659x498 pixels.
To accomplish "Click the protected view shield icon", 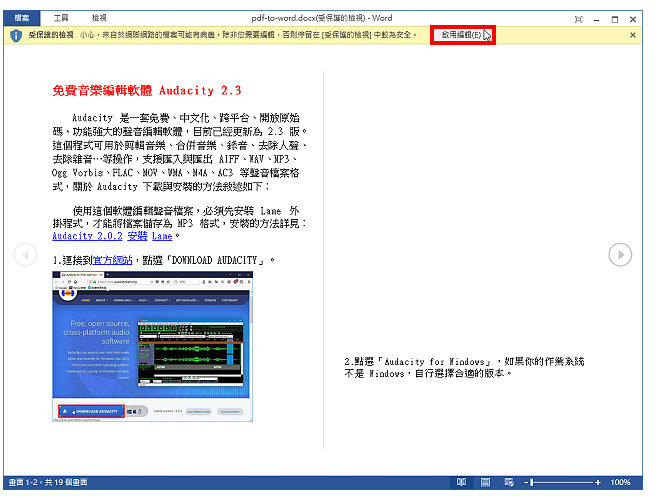I will tap(16, 35).
